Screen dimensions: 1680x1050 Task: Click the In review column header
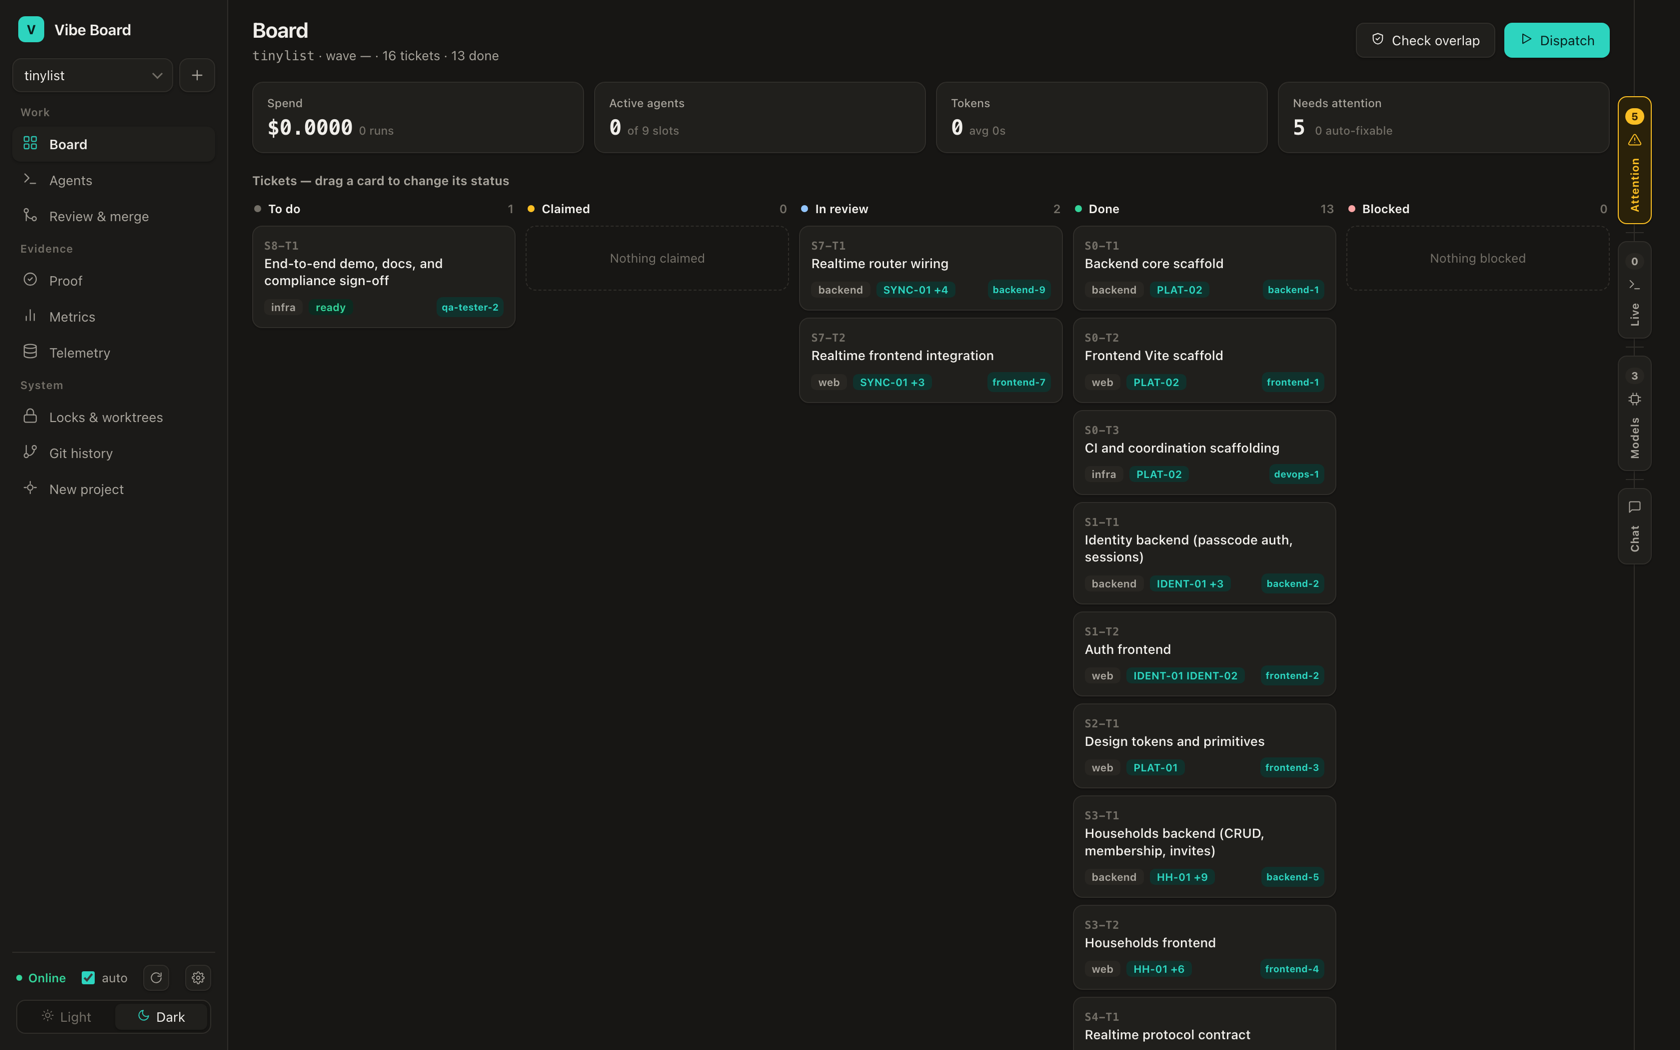click(930, 209)
